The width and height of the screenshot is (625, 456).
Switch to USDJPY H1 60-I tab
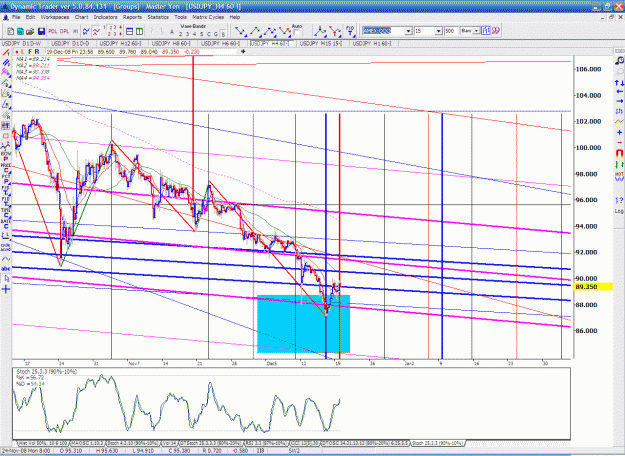pyautogui.click(x=372, y=43)
